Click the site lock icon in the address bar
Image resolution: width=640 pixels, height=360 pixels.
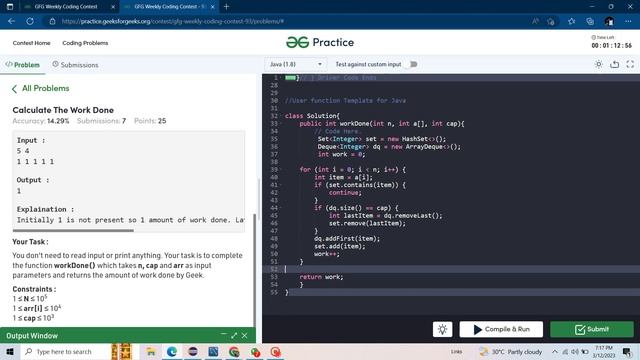point(52,21)
